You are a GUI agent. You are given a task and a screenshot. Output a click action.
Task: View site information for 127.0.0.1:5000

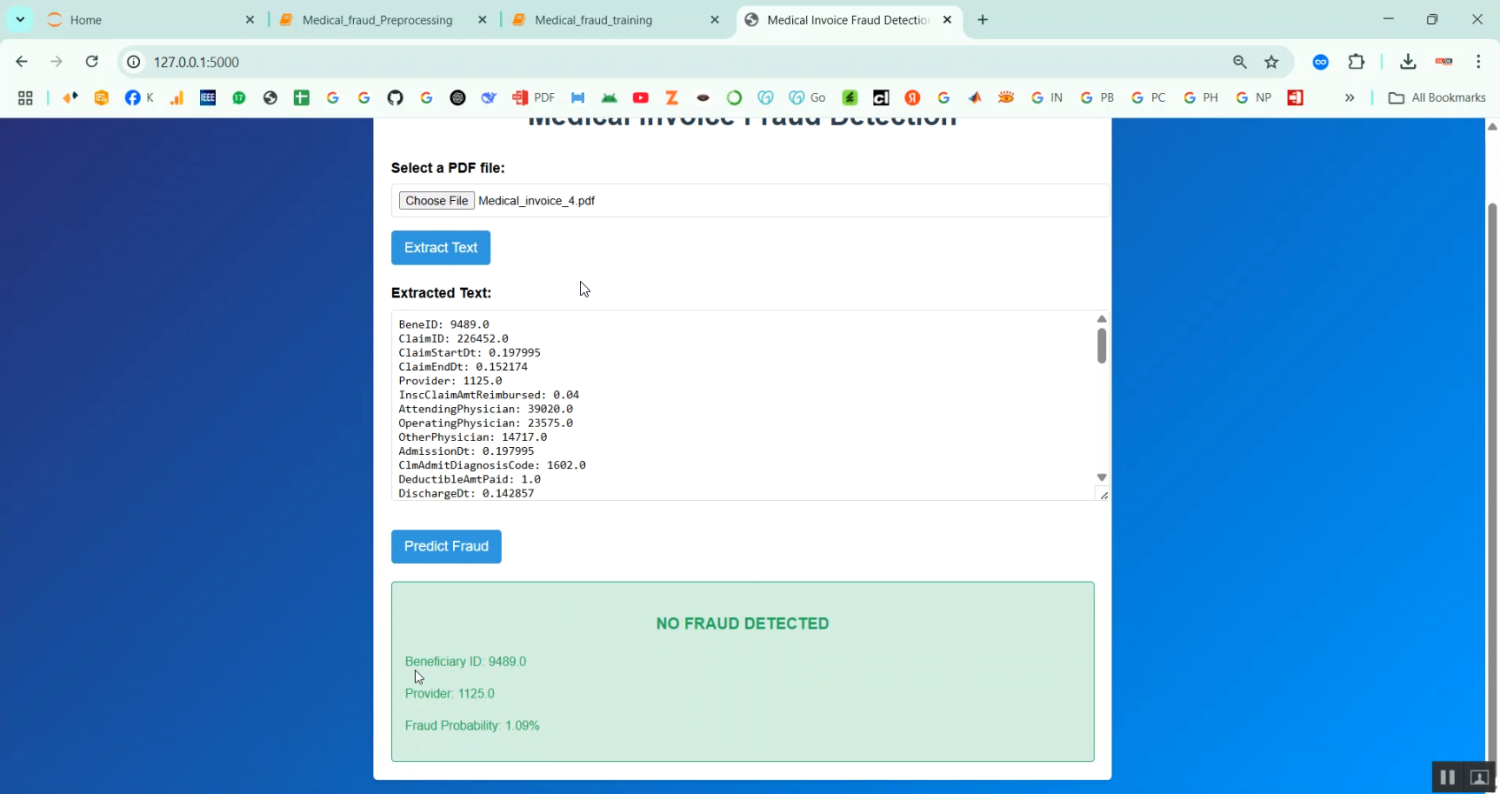[134, 62]
